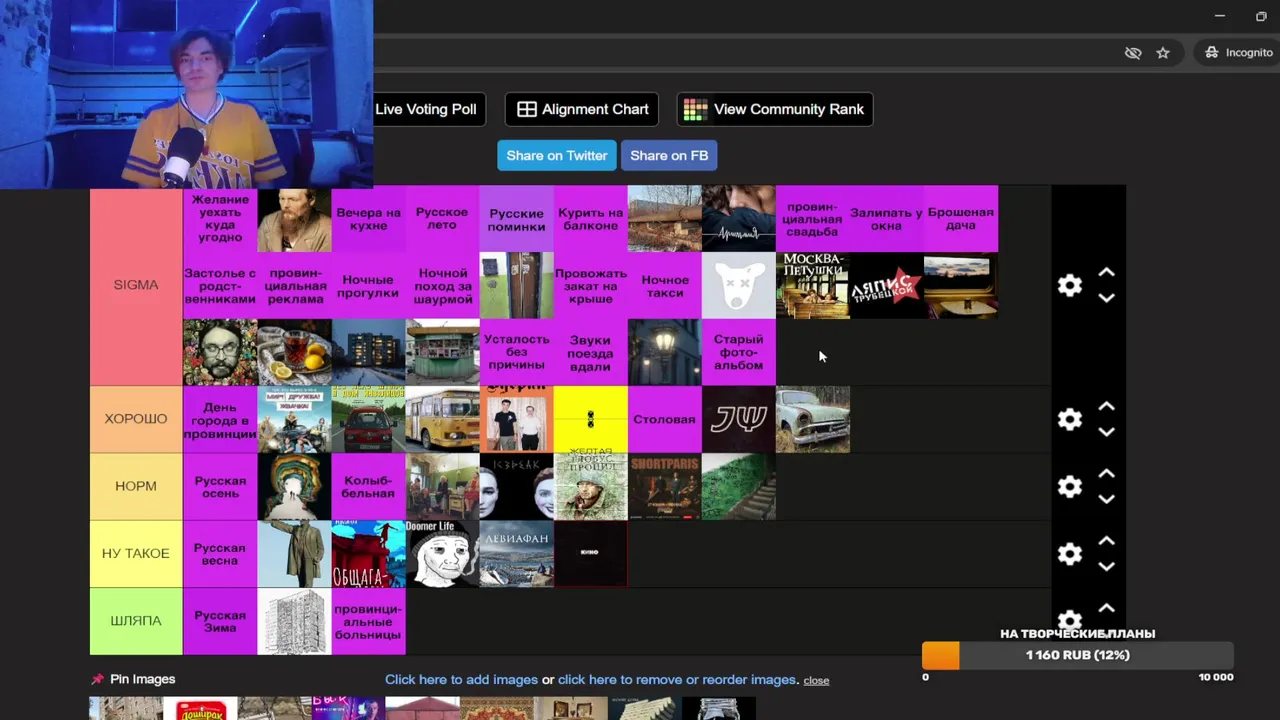Select the 'Вечера на кухне' tile

tap(368, 218)
